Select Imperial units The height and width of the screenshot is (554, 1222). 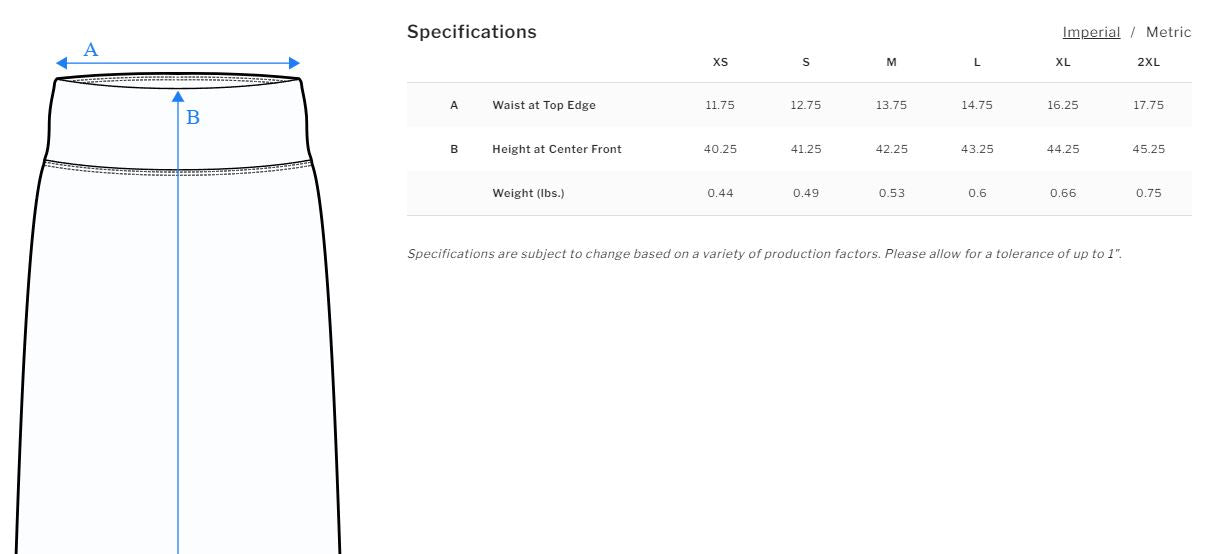coord(1091,32)
